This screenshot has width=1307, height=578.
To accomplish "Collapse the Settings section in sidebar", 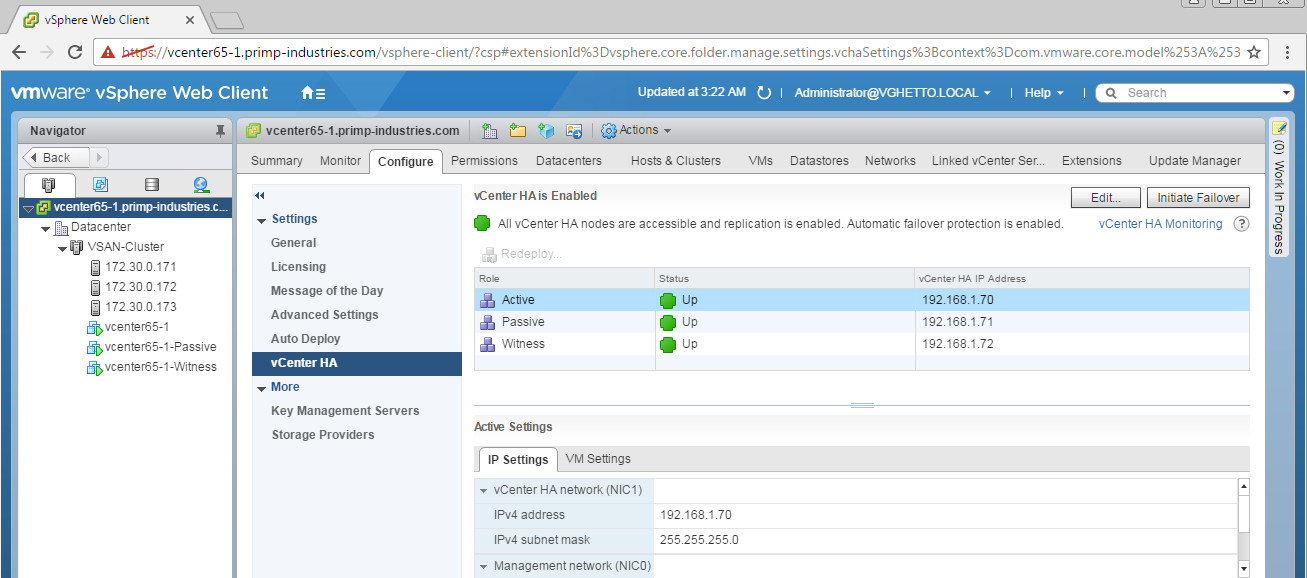I will click(x=262, y=220).
